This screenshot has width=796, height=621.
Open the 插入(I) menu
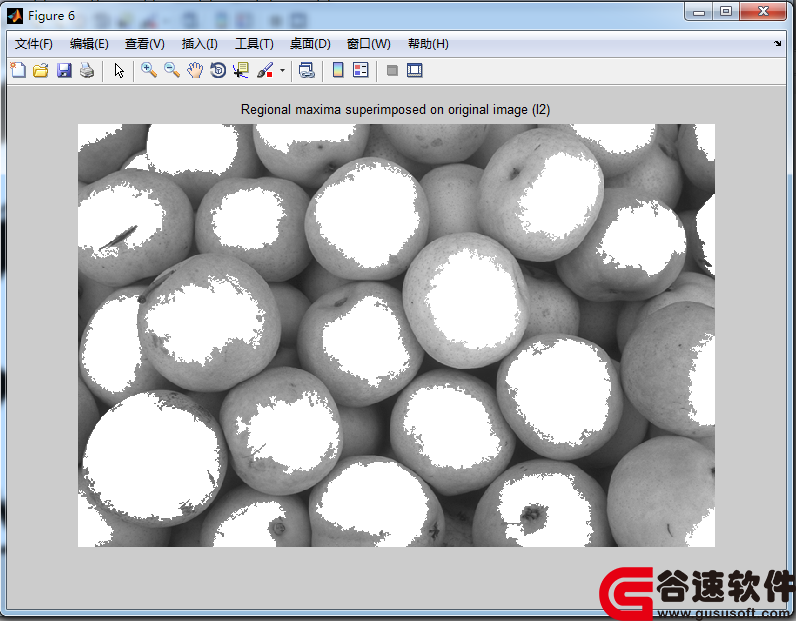tap(200, 44)
